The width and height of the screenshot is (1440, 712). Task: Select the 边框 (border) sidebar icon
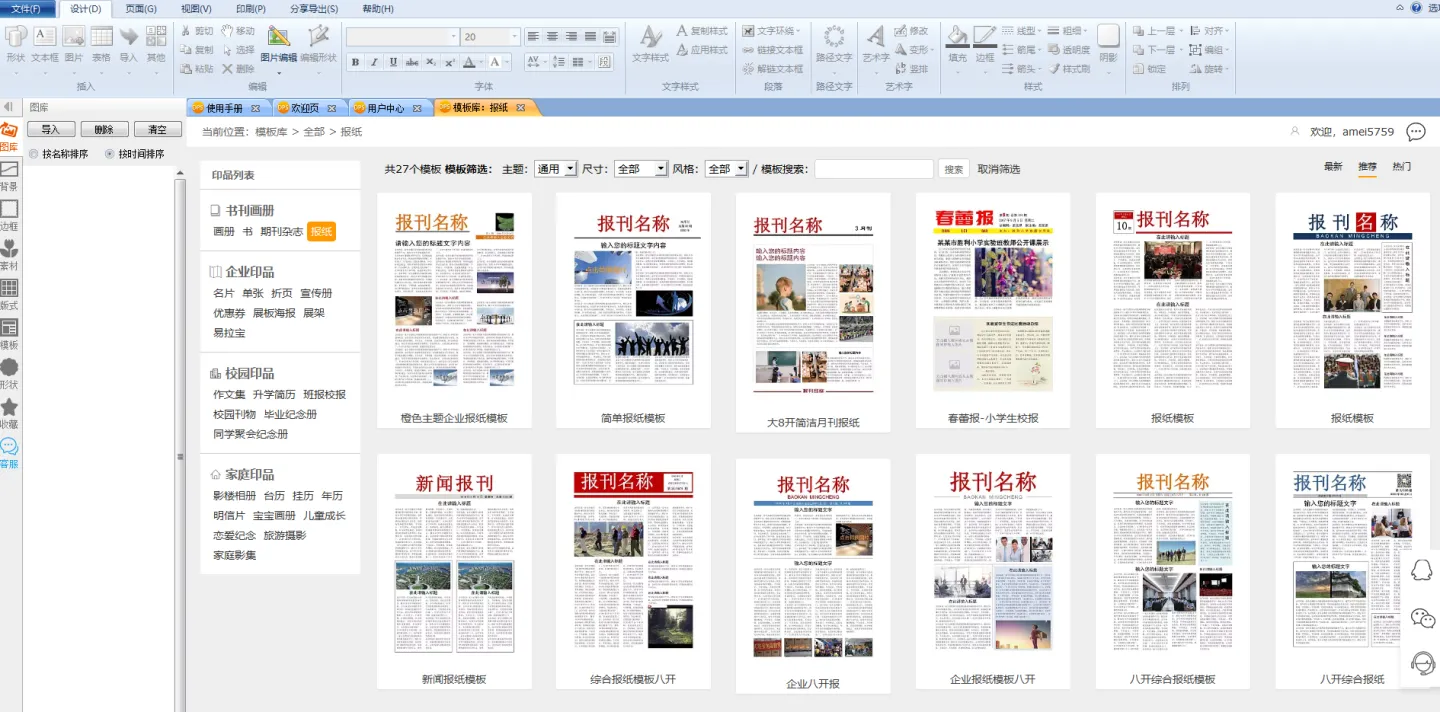click(9, 213)
